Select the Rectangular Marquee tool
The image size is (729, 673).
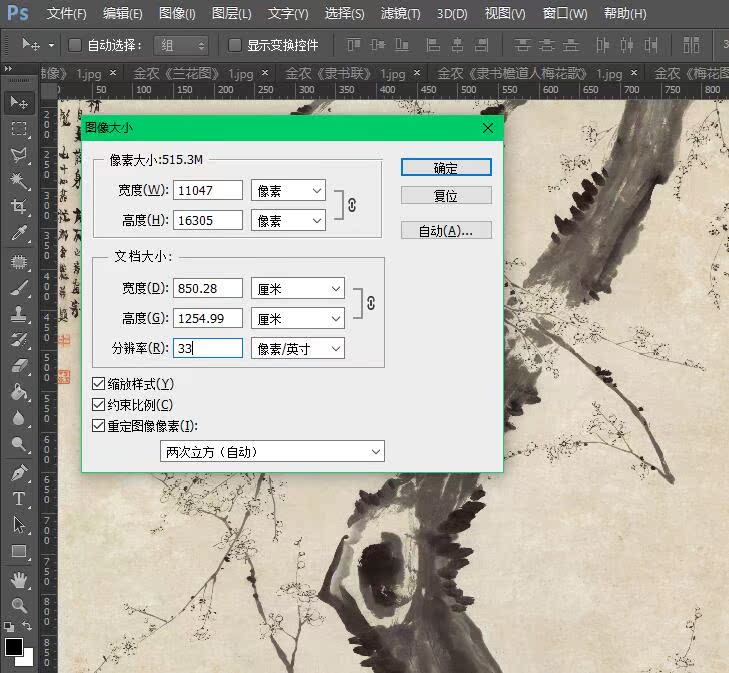19,128
